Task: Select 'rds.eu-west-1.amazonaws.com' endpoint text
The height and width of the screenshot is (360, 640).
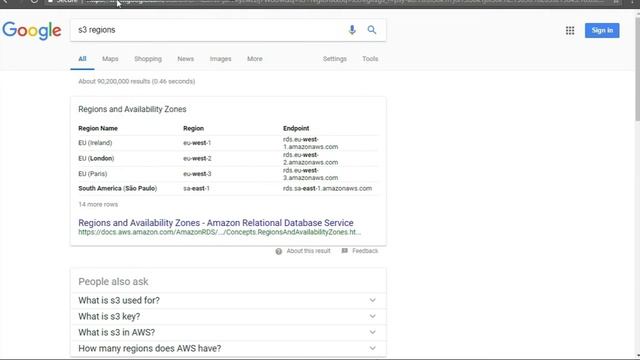Action: tap(310, 143)
